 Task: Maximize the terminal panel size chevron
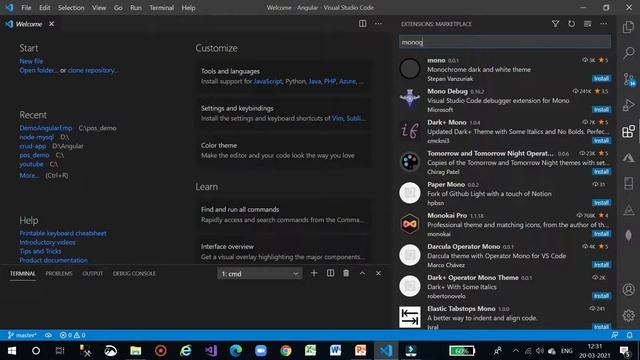tap(362, 273)
